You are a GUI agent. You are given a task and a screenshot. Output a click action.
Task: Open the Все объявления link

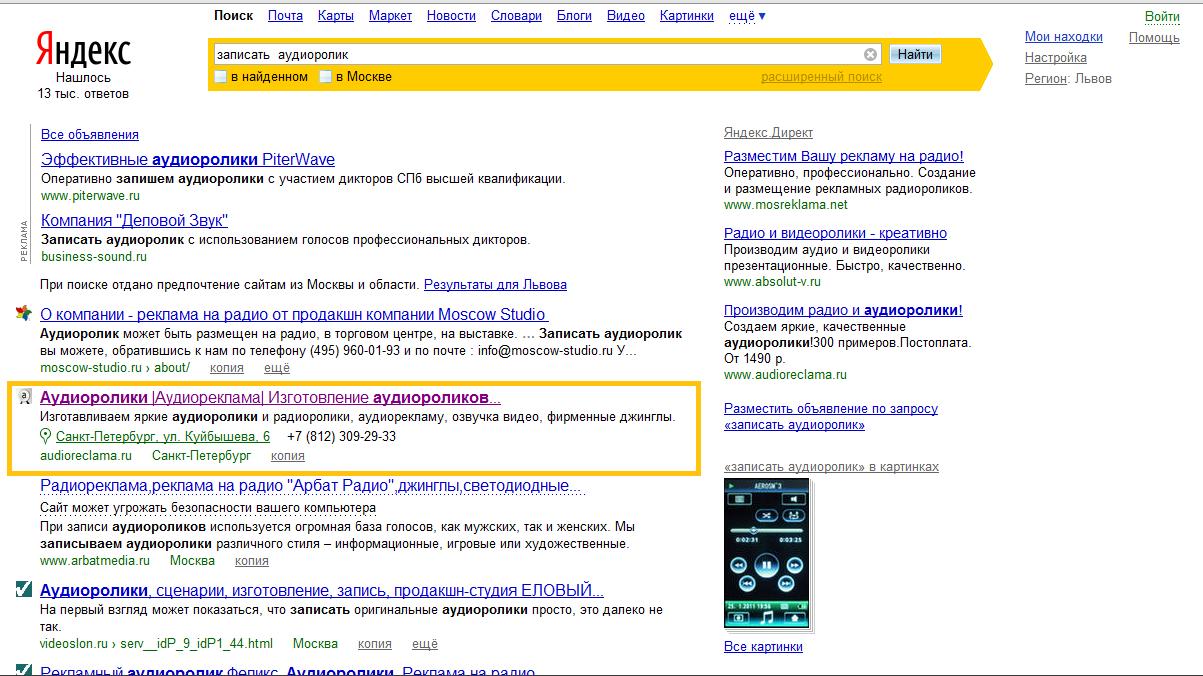pyautogui.click(x=90, y=135)
